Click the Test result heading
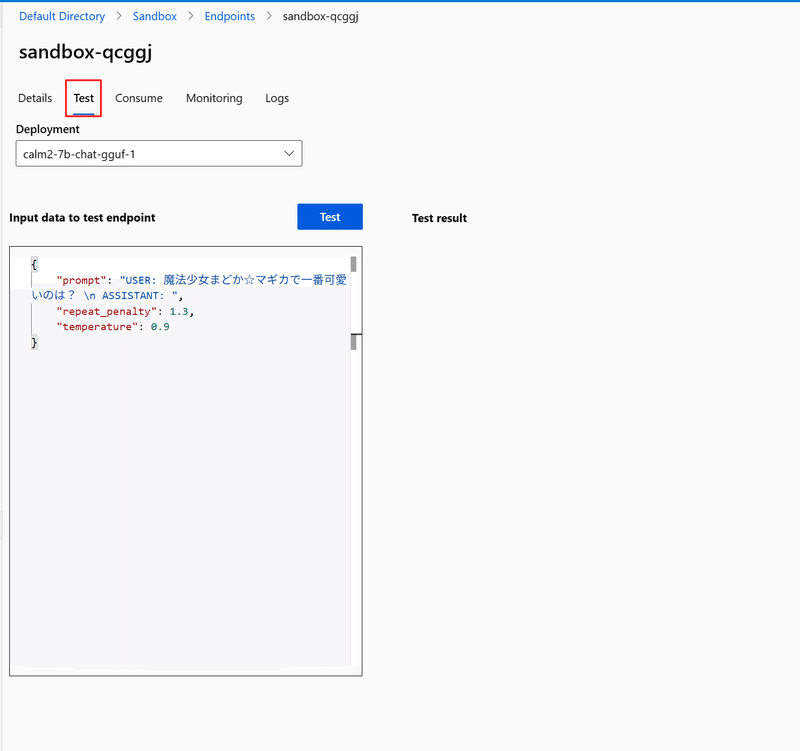The height and width of the screenshot is (751, 800). click(439, 218)
